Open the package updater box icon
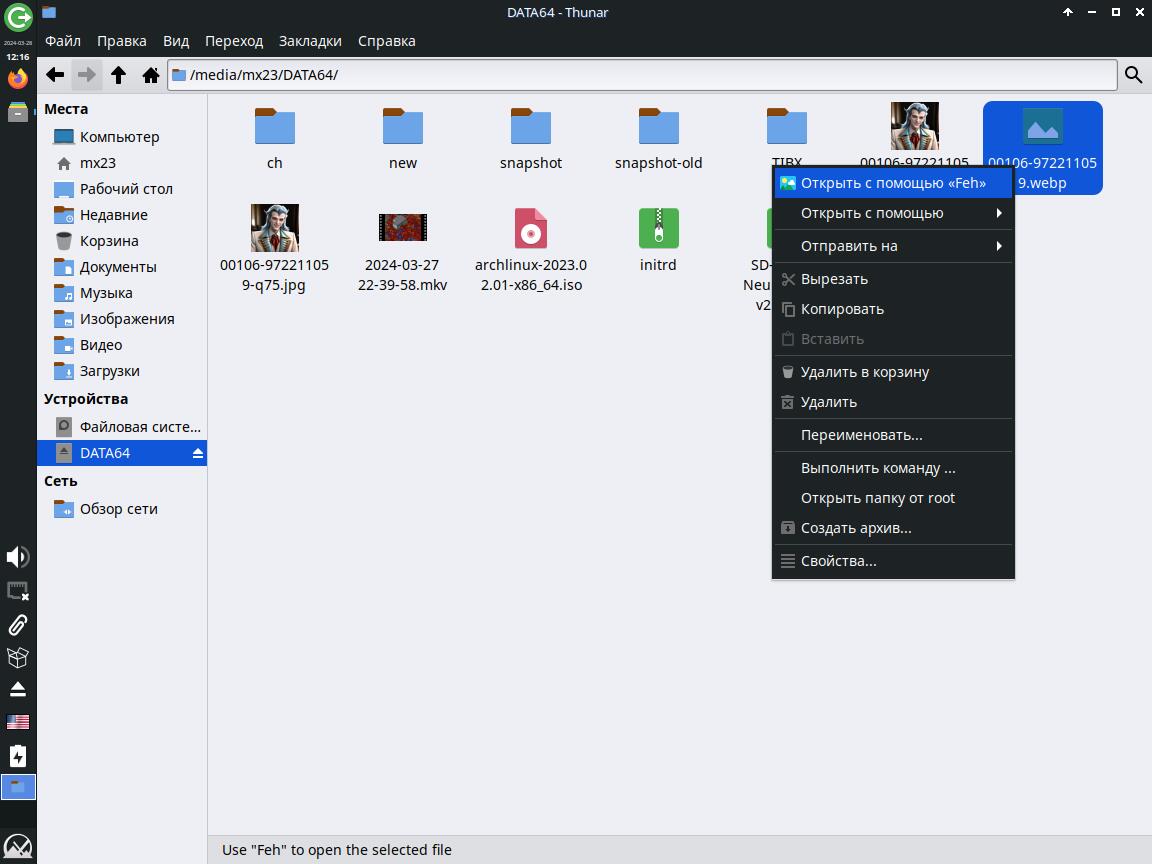This screenshot has width=1152, height=864. (x=18, y=657)
